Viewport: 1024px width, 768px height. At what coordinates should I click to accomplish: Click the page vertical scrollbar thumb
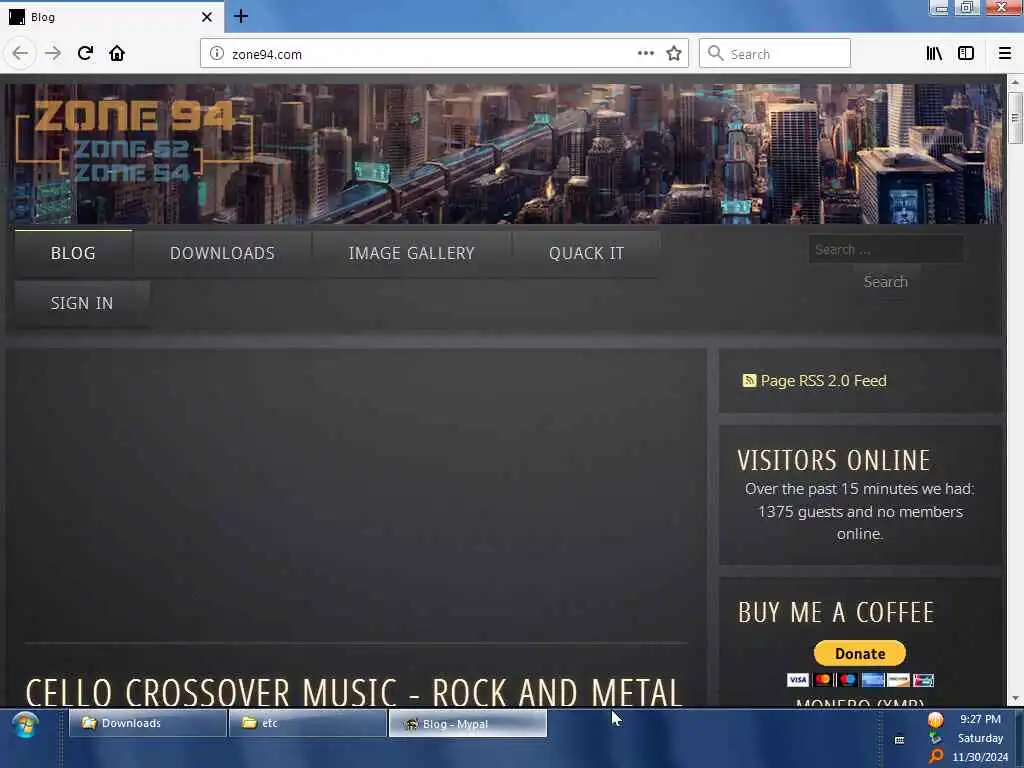(1014, 118)
